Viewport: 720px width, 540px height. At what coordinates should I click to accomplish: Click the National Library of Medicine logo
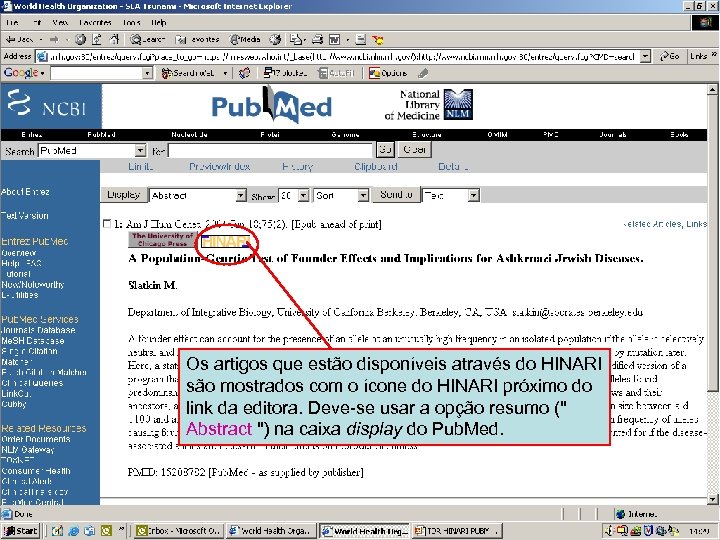pos(428,105)
